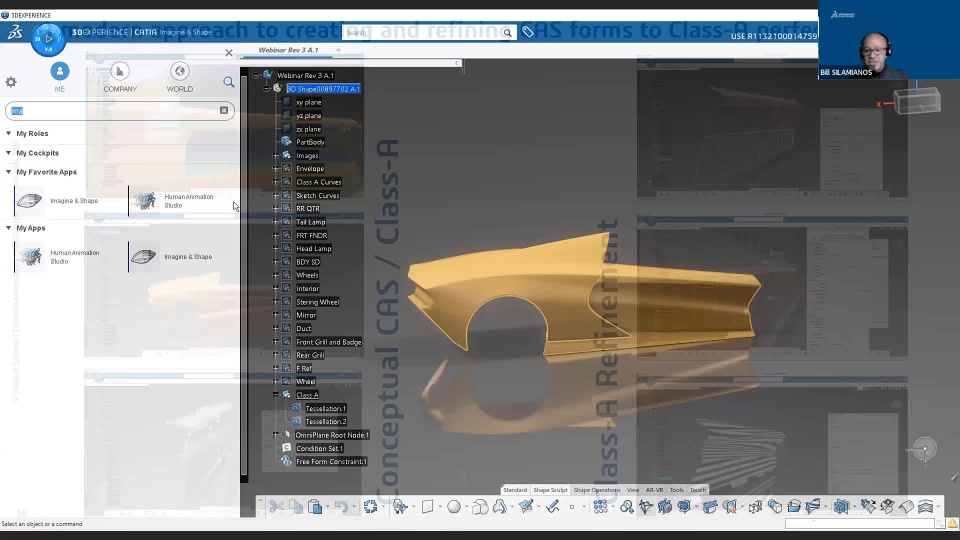Select Tessellation.1 in the tree

point(326,408)
